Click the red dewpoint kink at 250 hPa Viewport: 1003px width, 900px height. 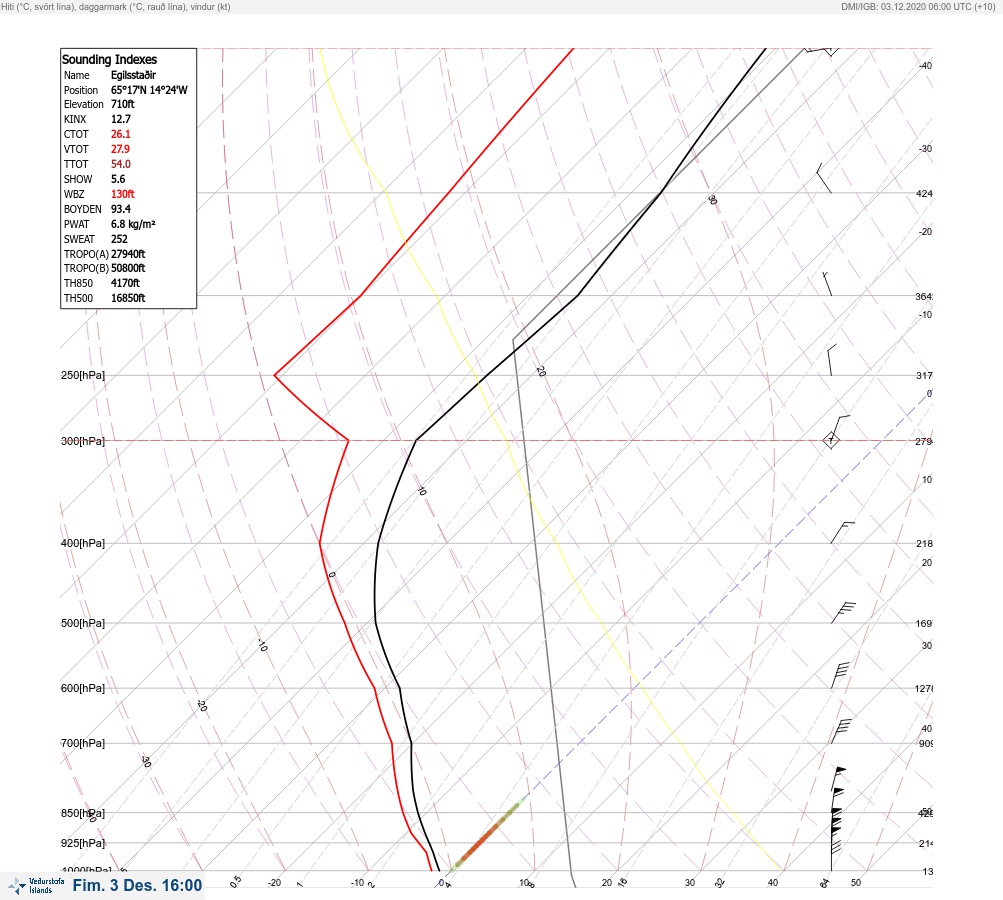coord(275,375)
